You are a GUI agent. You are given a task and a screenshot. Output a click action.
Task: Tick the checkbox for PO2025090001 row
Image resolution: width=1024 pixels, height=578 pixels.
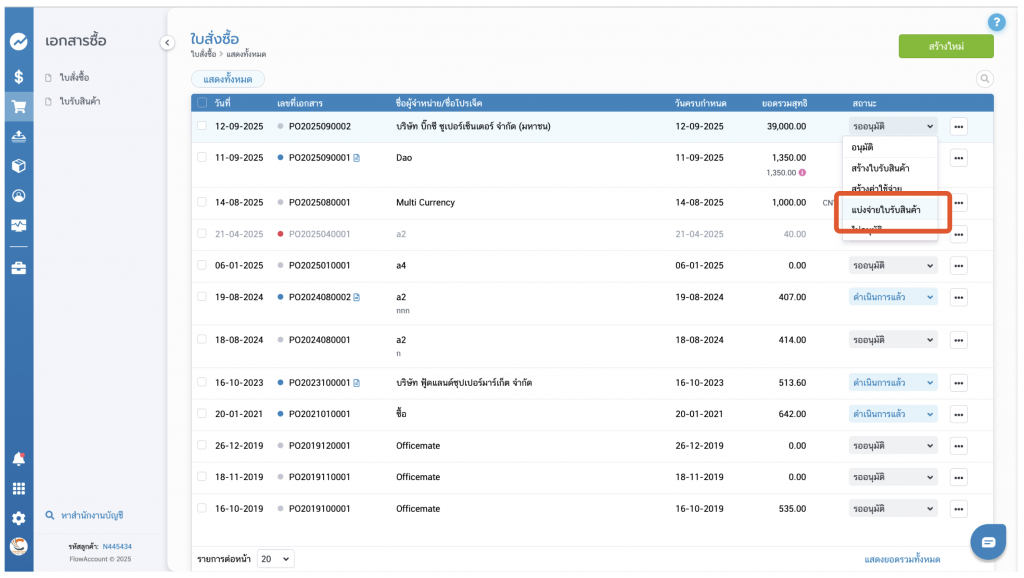coord(202,158)
